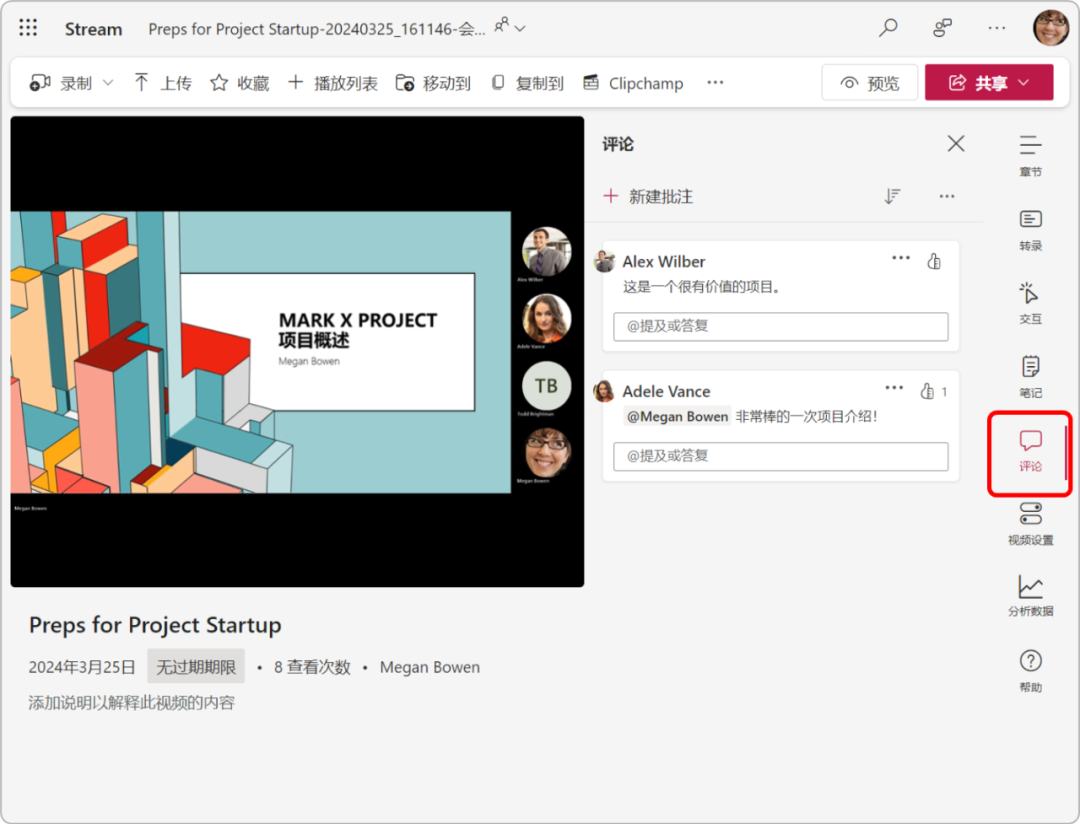Toggle like on Adele Vance's comment
The width and height of the screenshot is (1080, 824).
click(927, 391)
